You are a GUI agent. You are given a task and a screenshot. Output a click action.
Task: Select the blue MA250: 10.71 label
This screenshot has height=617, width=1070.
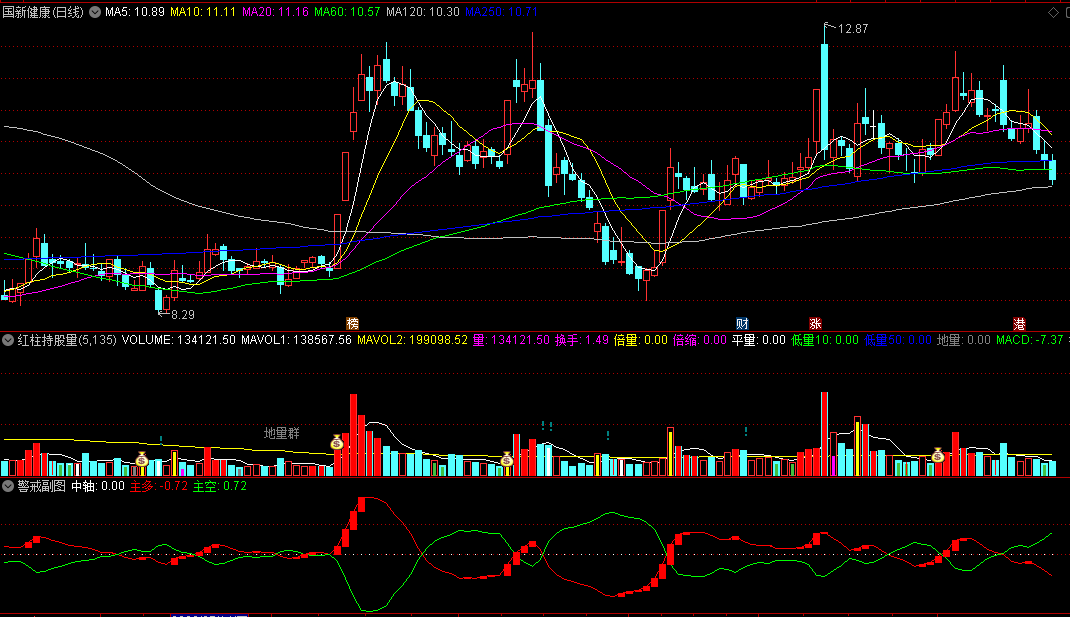(502, 12)
